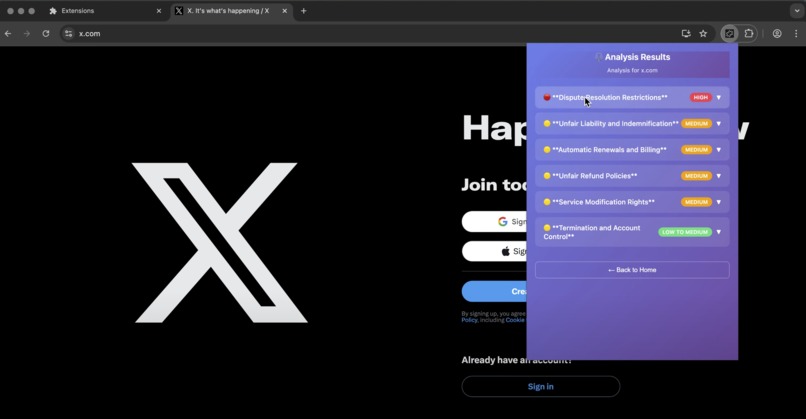Screen dimensions: 806x419
Task: Open a new tab with plus button
Action: click(x=303, y=11)
